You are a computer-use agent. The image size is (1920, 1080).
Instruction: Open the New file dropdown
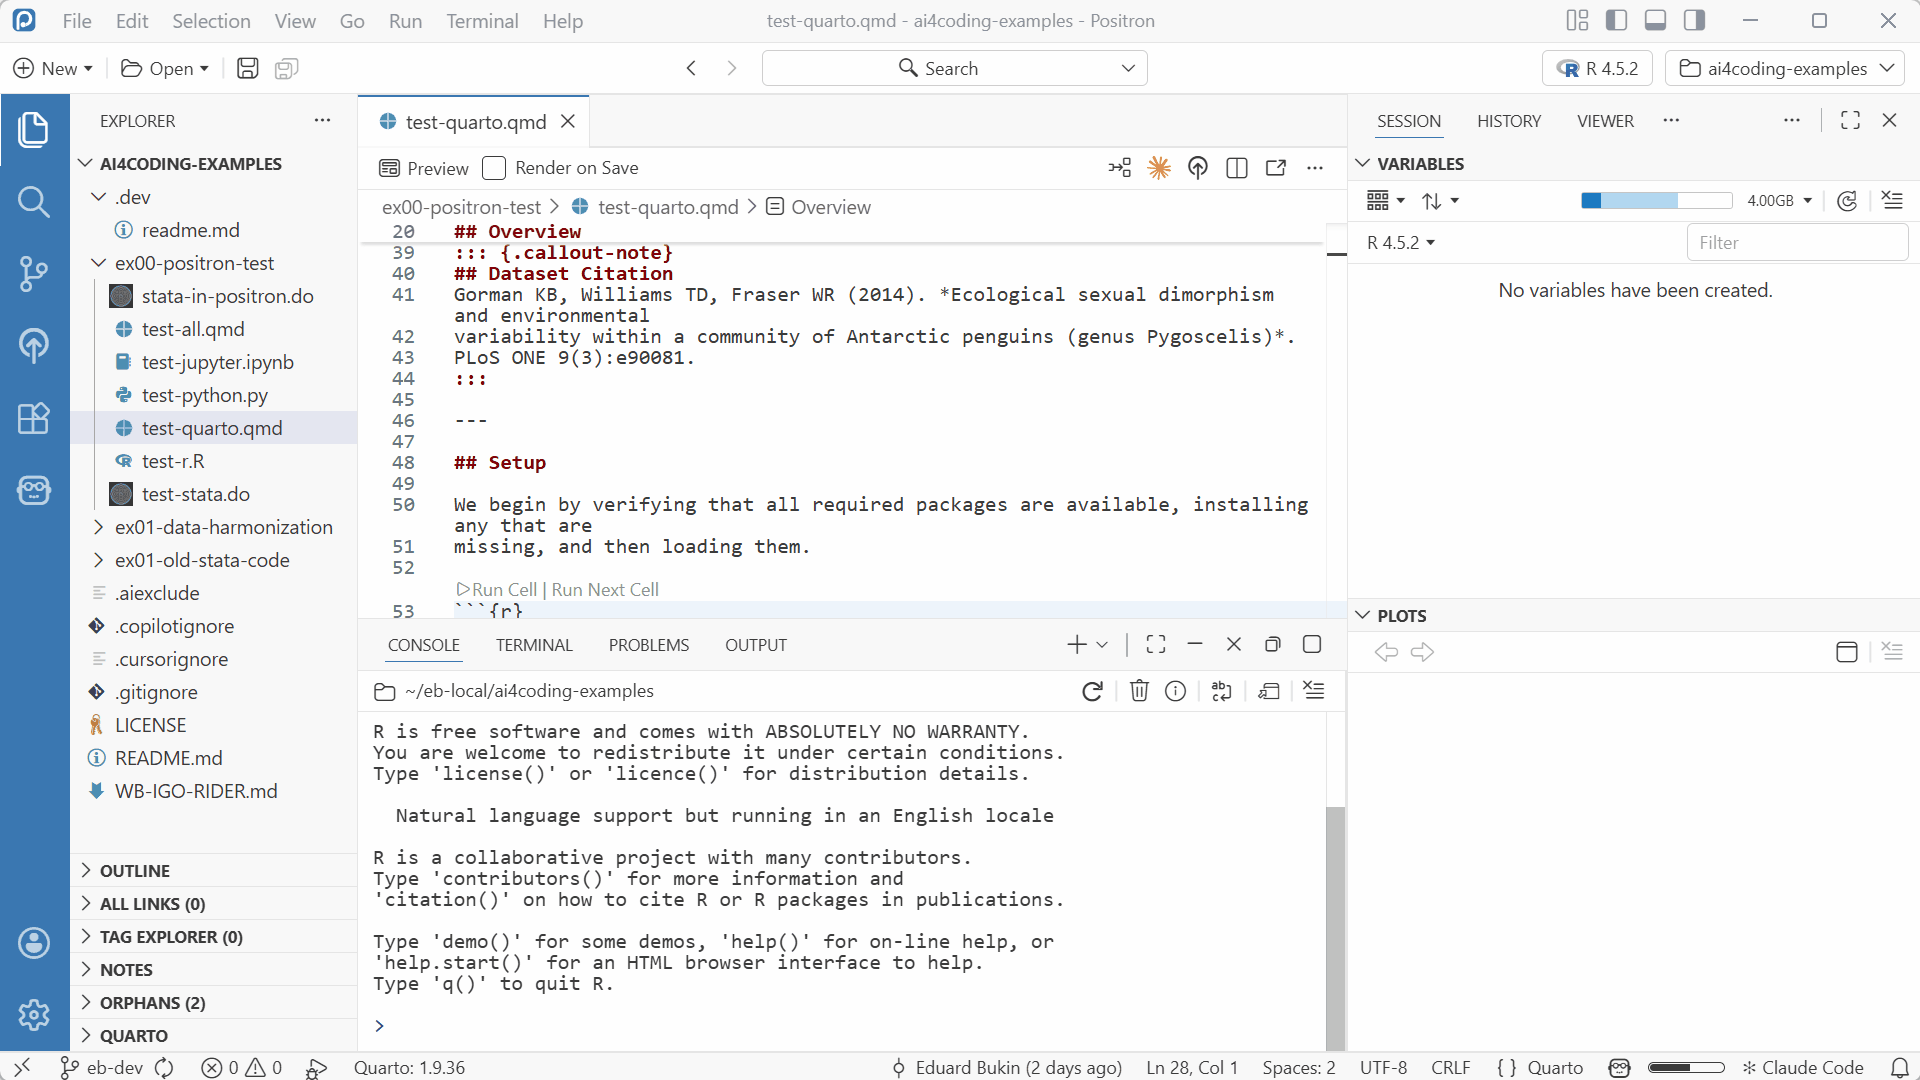(x=53, y=68)
